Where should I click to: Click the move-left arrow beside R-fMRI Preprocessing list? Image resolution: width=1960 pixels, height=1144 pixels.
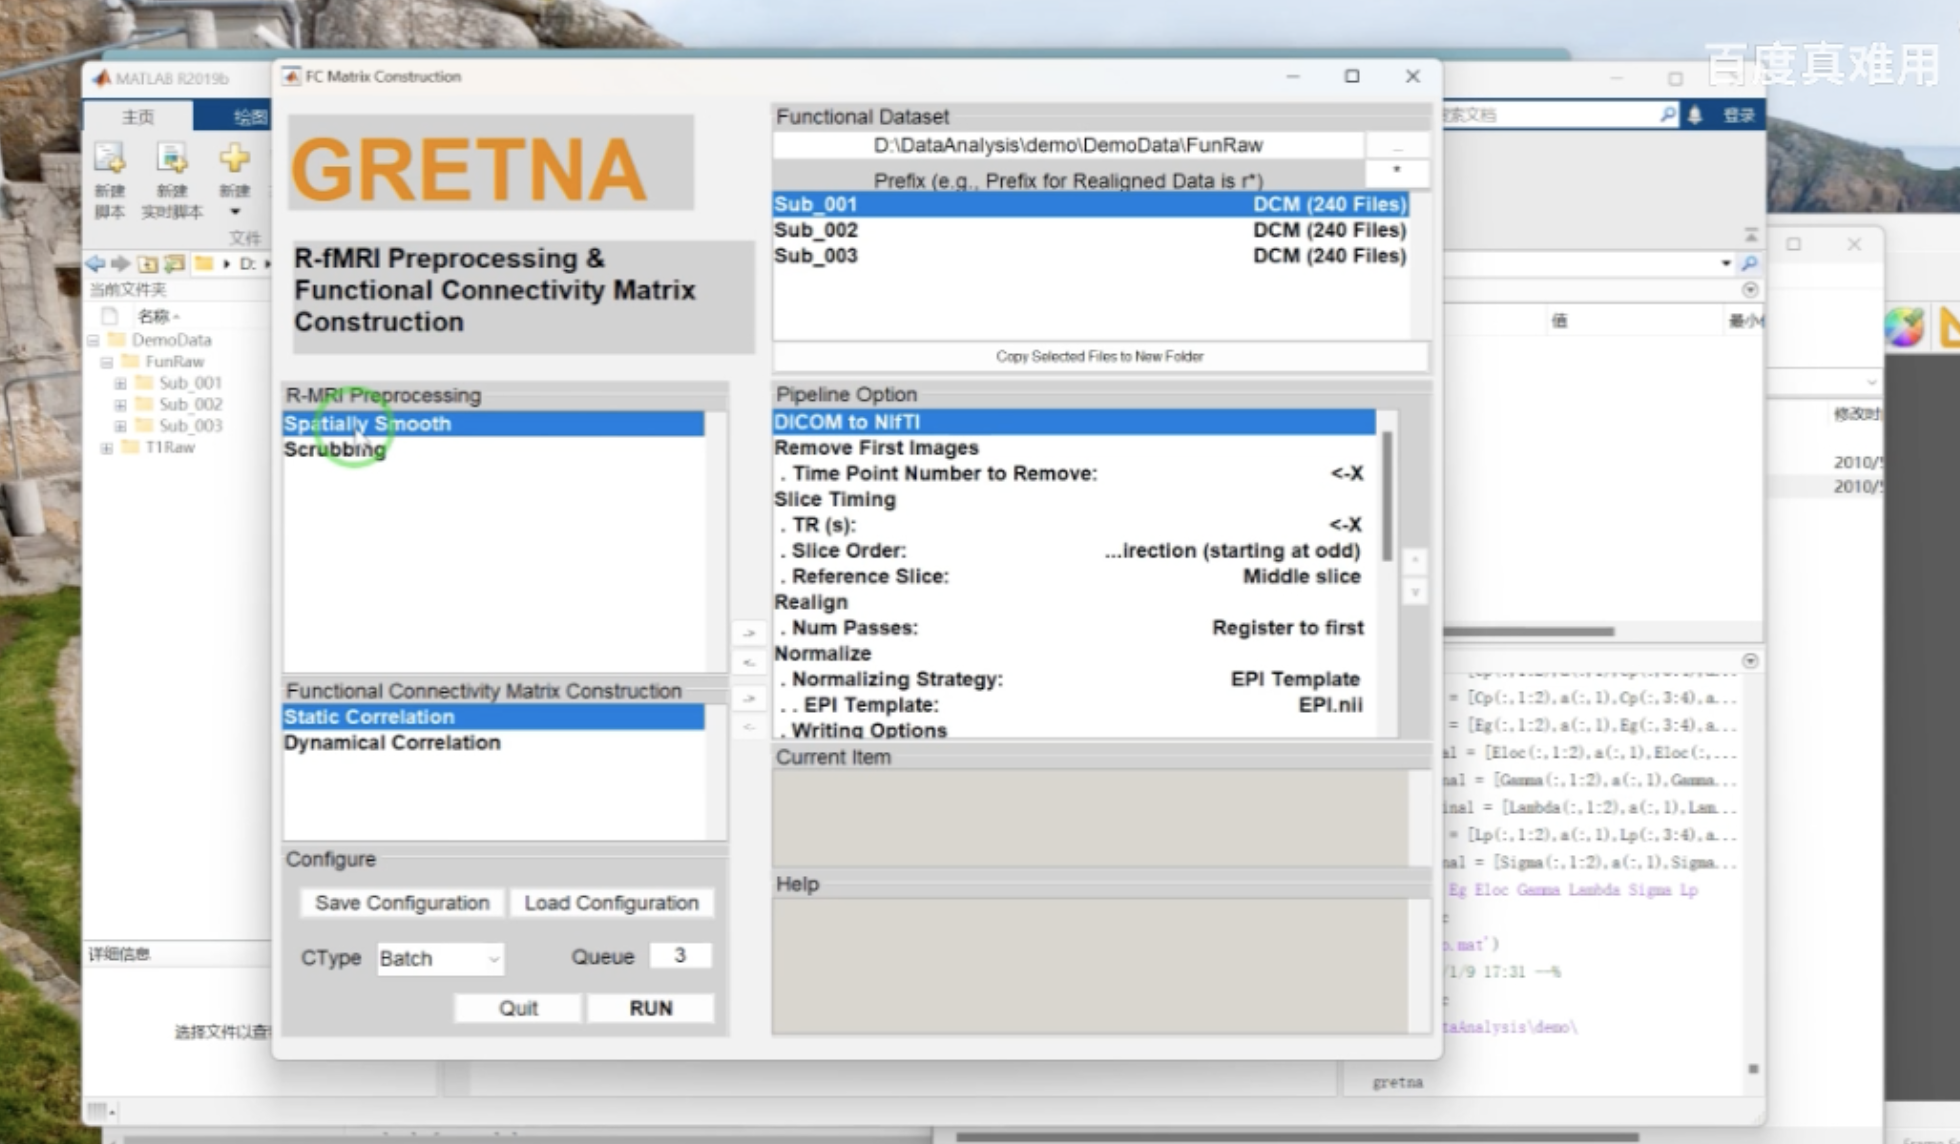point(749,662)
